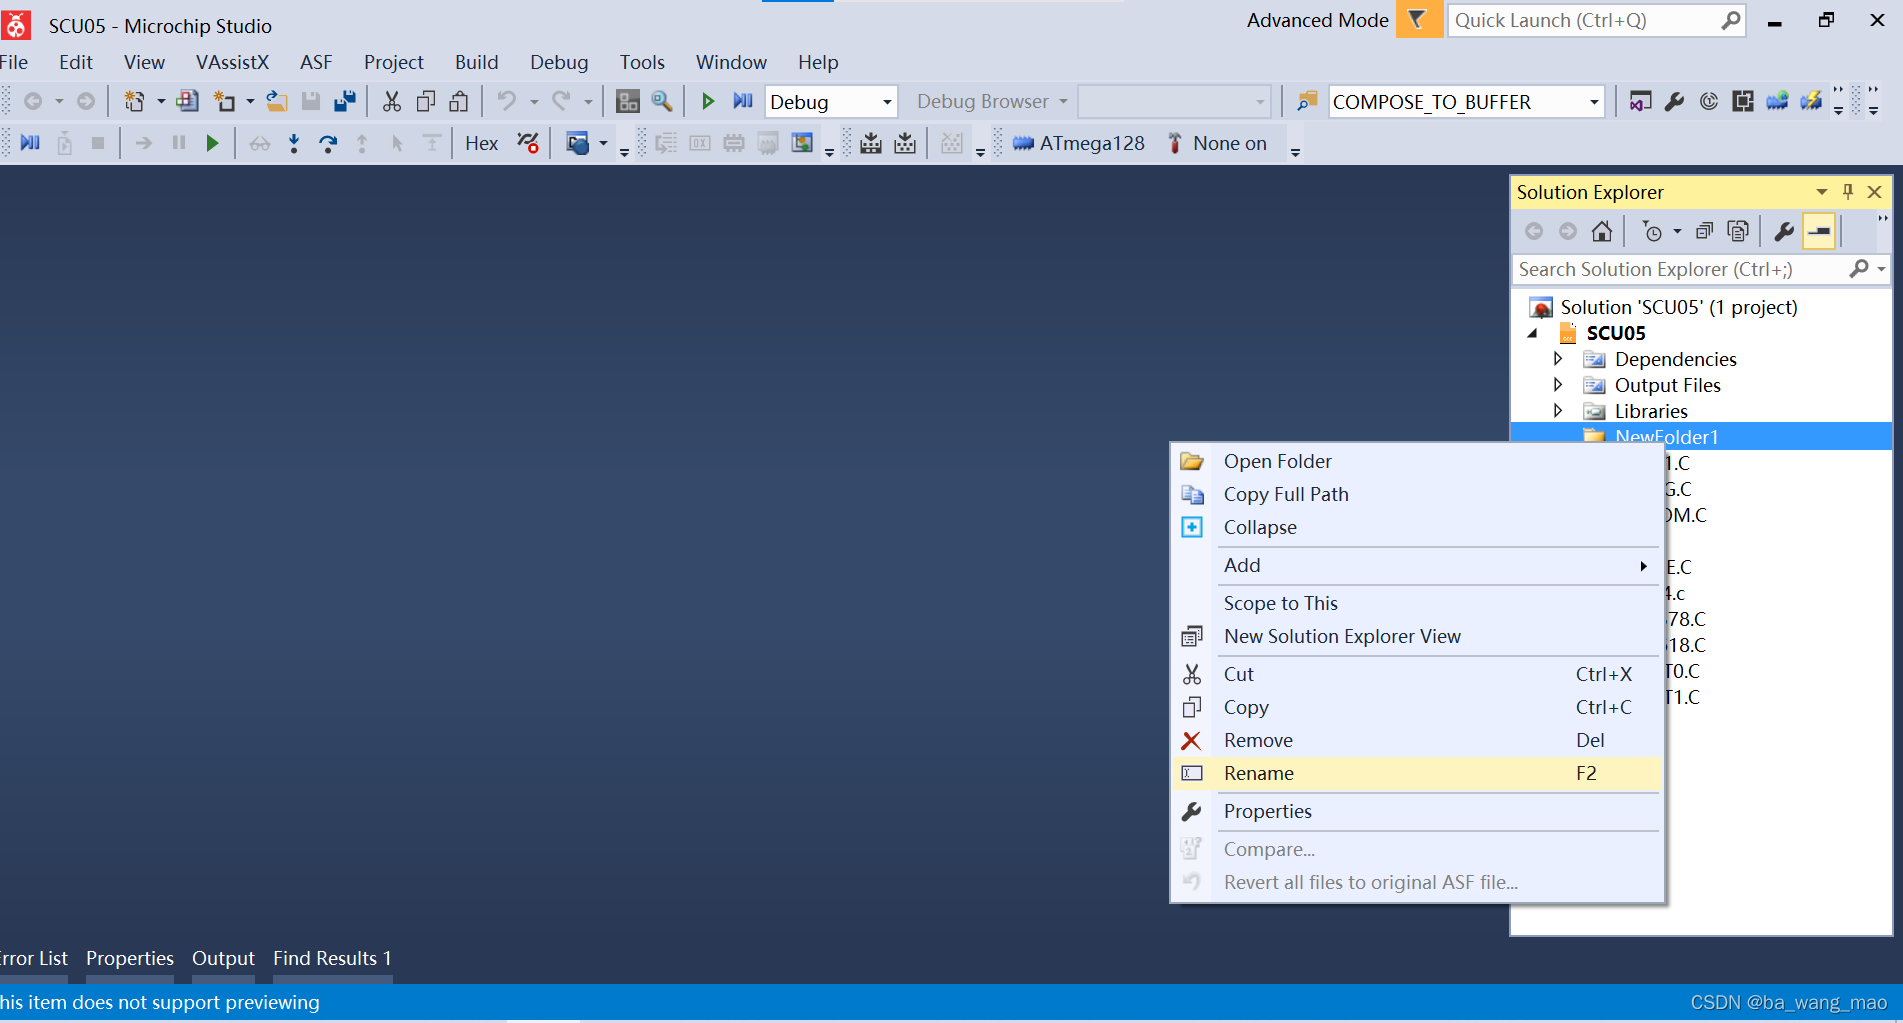The image size is (1903, 1023).
Task: Click the ATmega128 device chip button
Action: [1078, 143]
